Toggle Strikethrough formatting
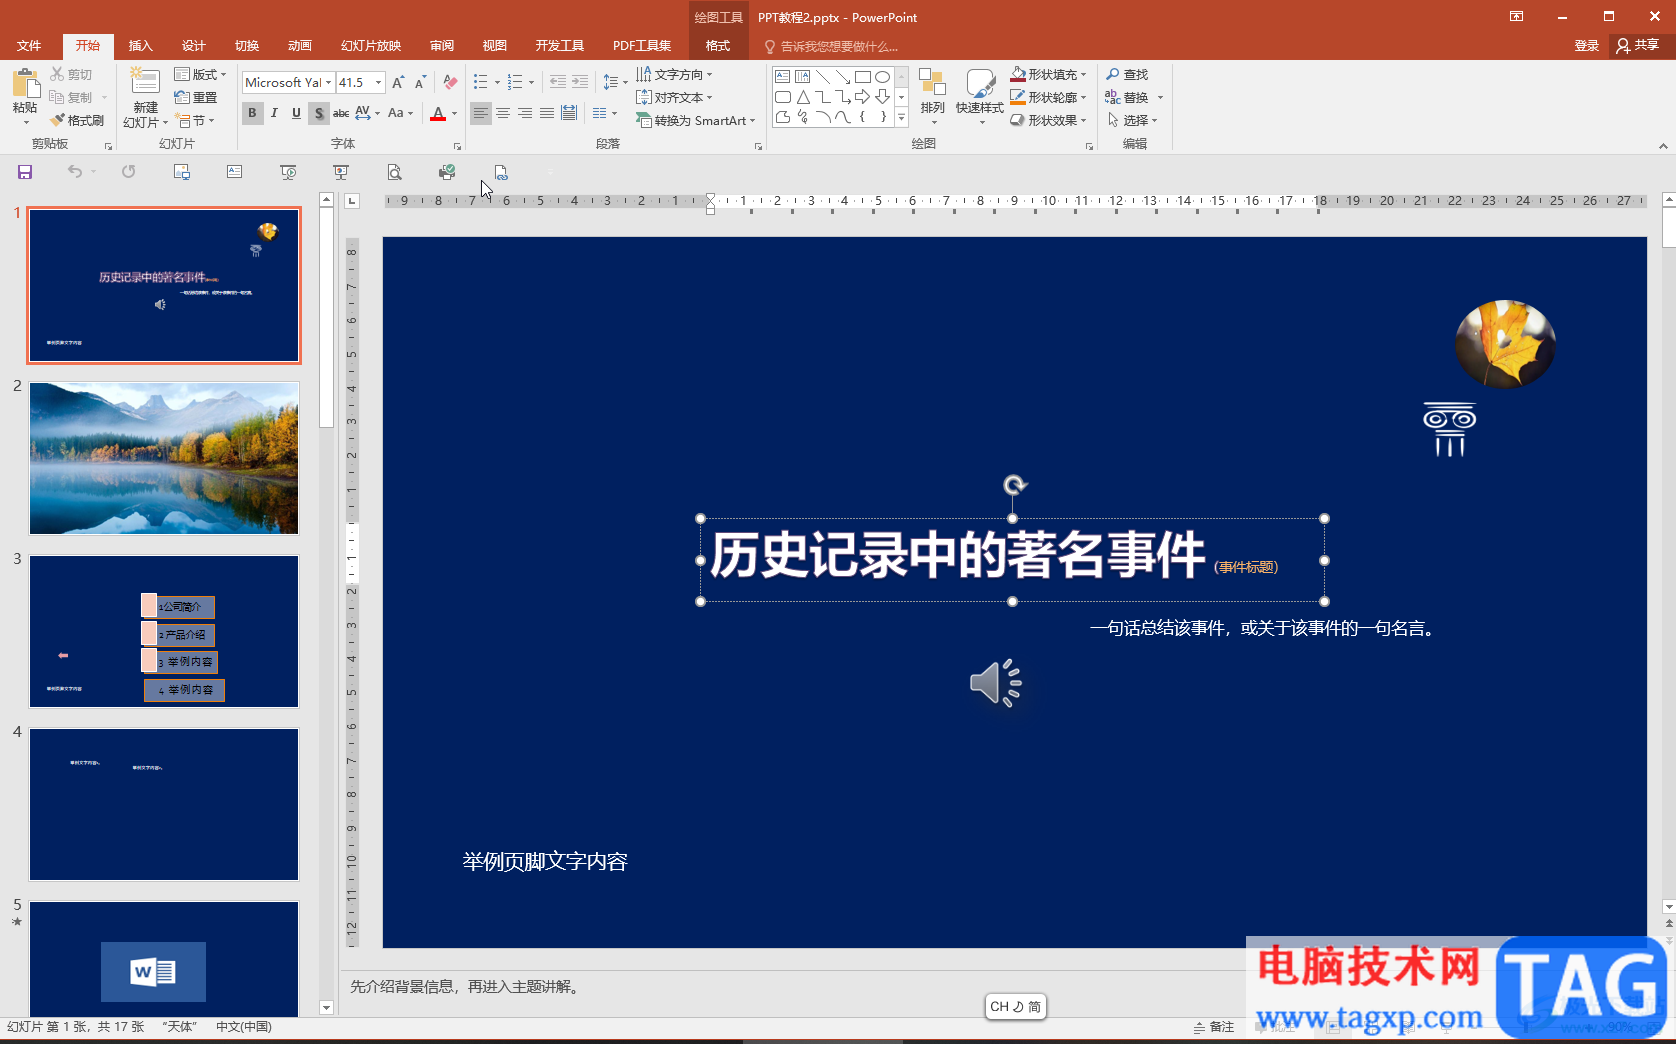Viewport: 1676px width, 1044px height. pyautogui.click(x=340, y=113)
